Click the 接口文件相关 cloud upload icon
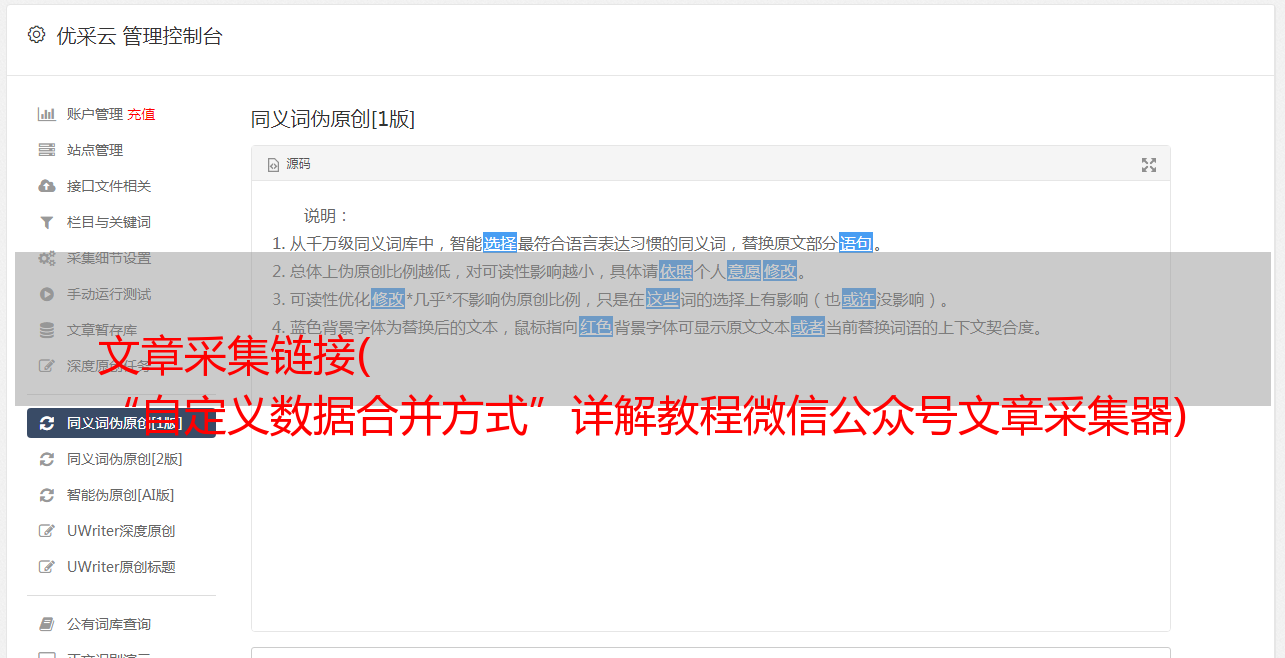The width and height of the screenshot is (1285, 658). point(46,186)
